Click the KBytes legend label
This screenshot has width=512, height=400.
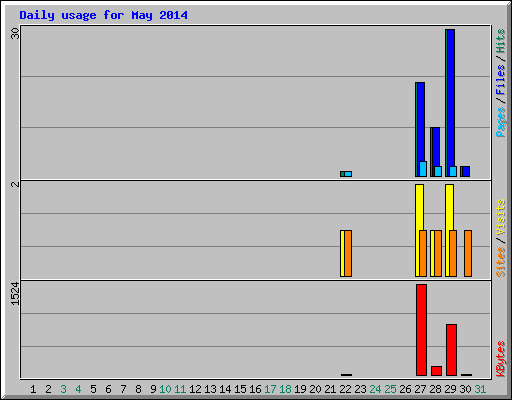(500, 359)
